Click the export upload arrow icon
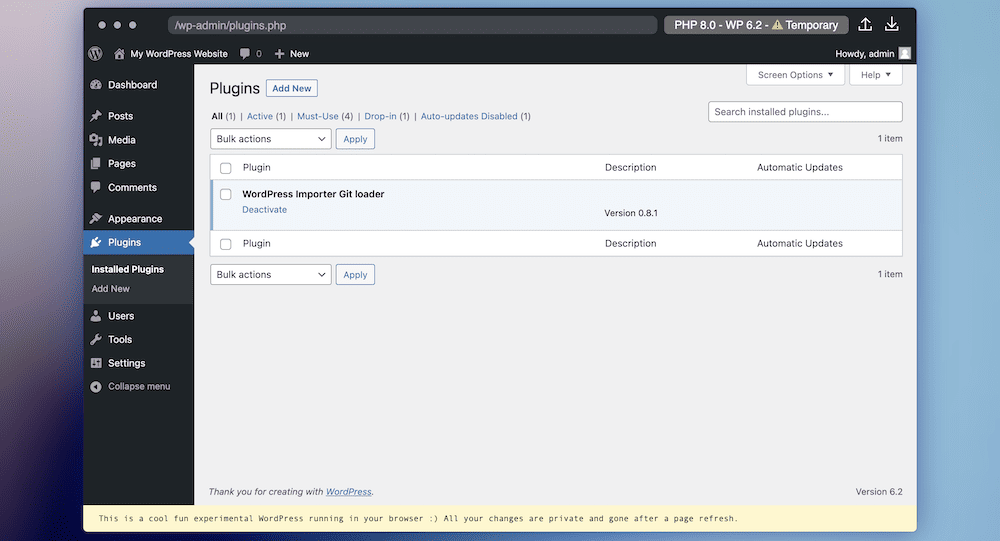 click(865, 25)
